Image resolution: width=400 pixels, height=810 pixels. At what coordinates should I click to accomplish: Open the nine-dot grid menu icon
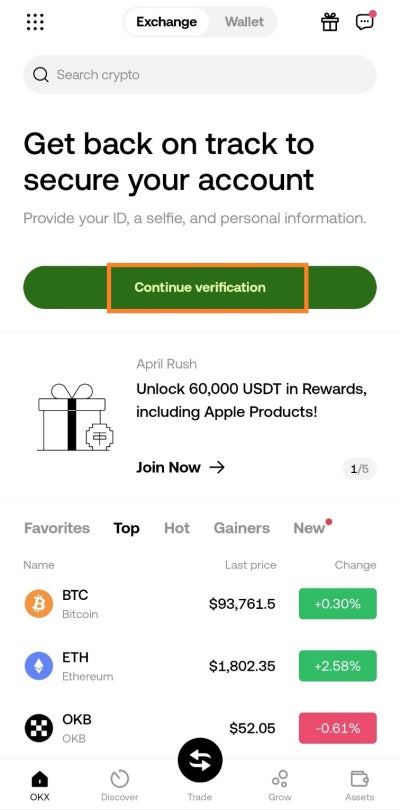pos(35,22)
